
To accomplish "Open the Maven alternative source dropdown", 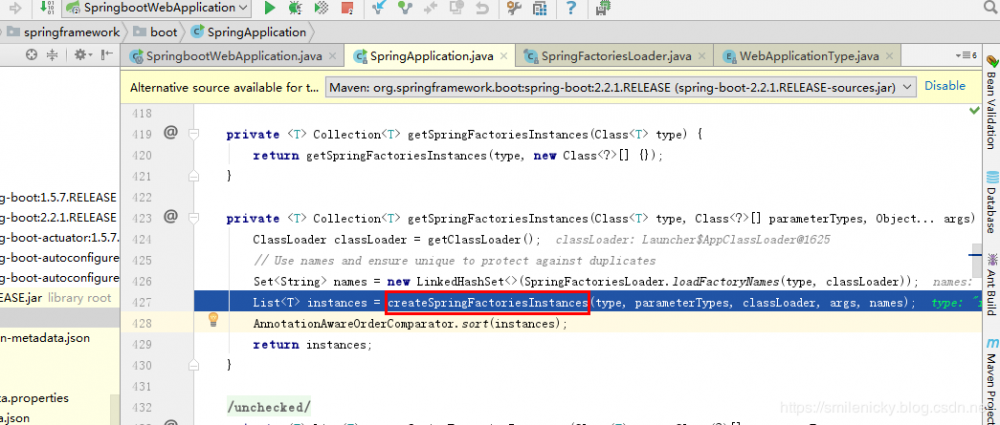I will tap(621, 87).
